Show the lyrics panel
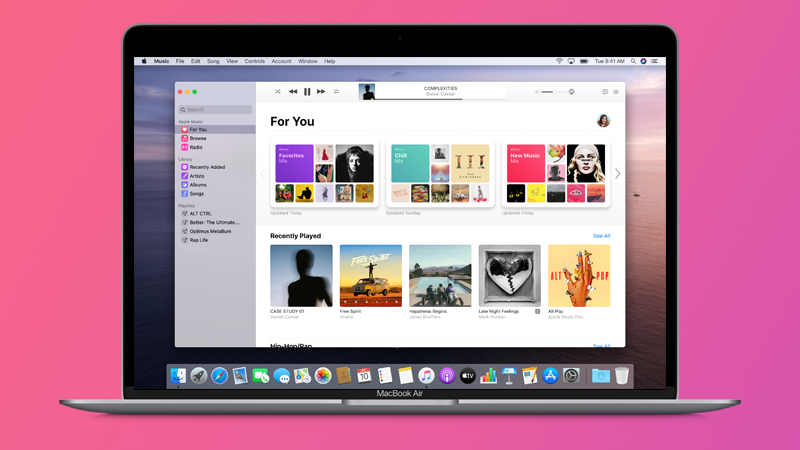This screenshot has width=800, height=450. 605,92
